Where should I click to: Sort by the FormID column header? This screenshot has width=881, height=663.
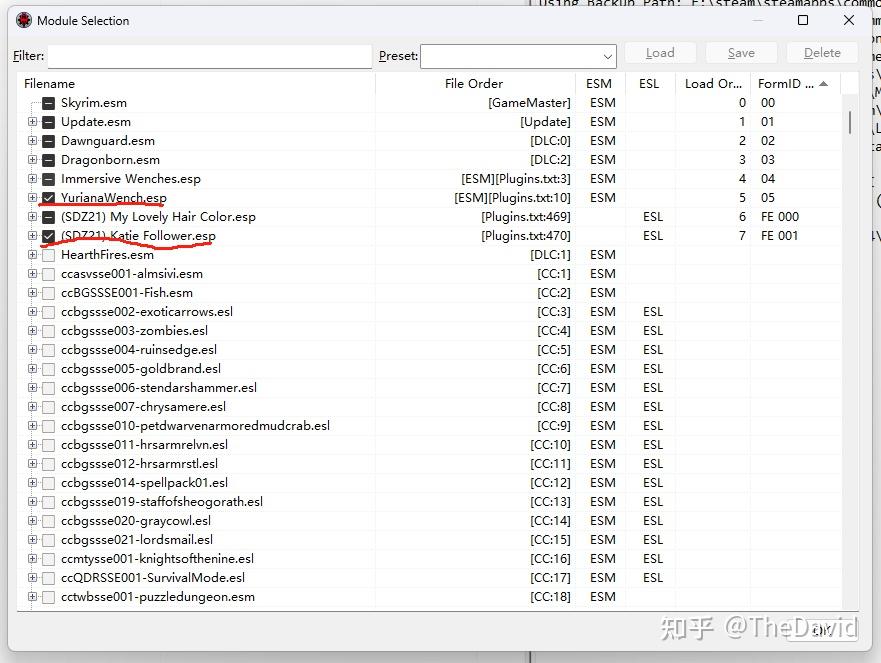tap(794, 84)
